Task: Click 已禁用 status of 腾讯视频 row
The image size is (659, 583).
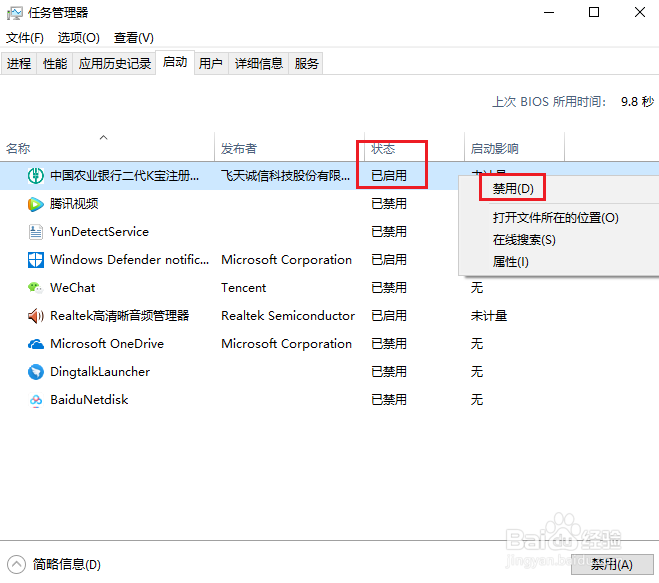Action: tap(389, 204)
